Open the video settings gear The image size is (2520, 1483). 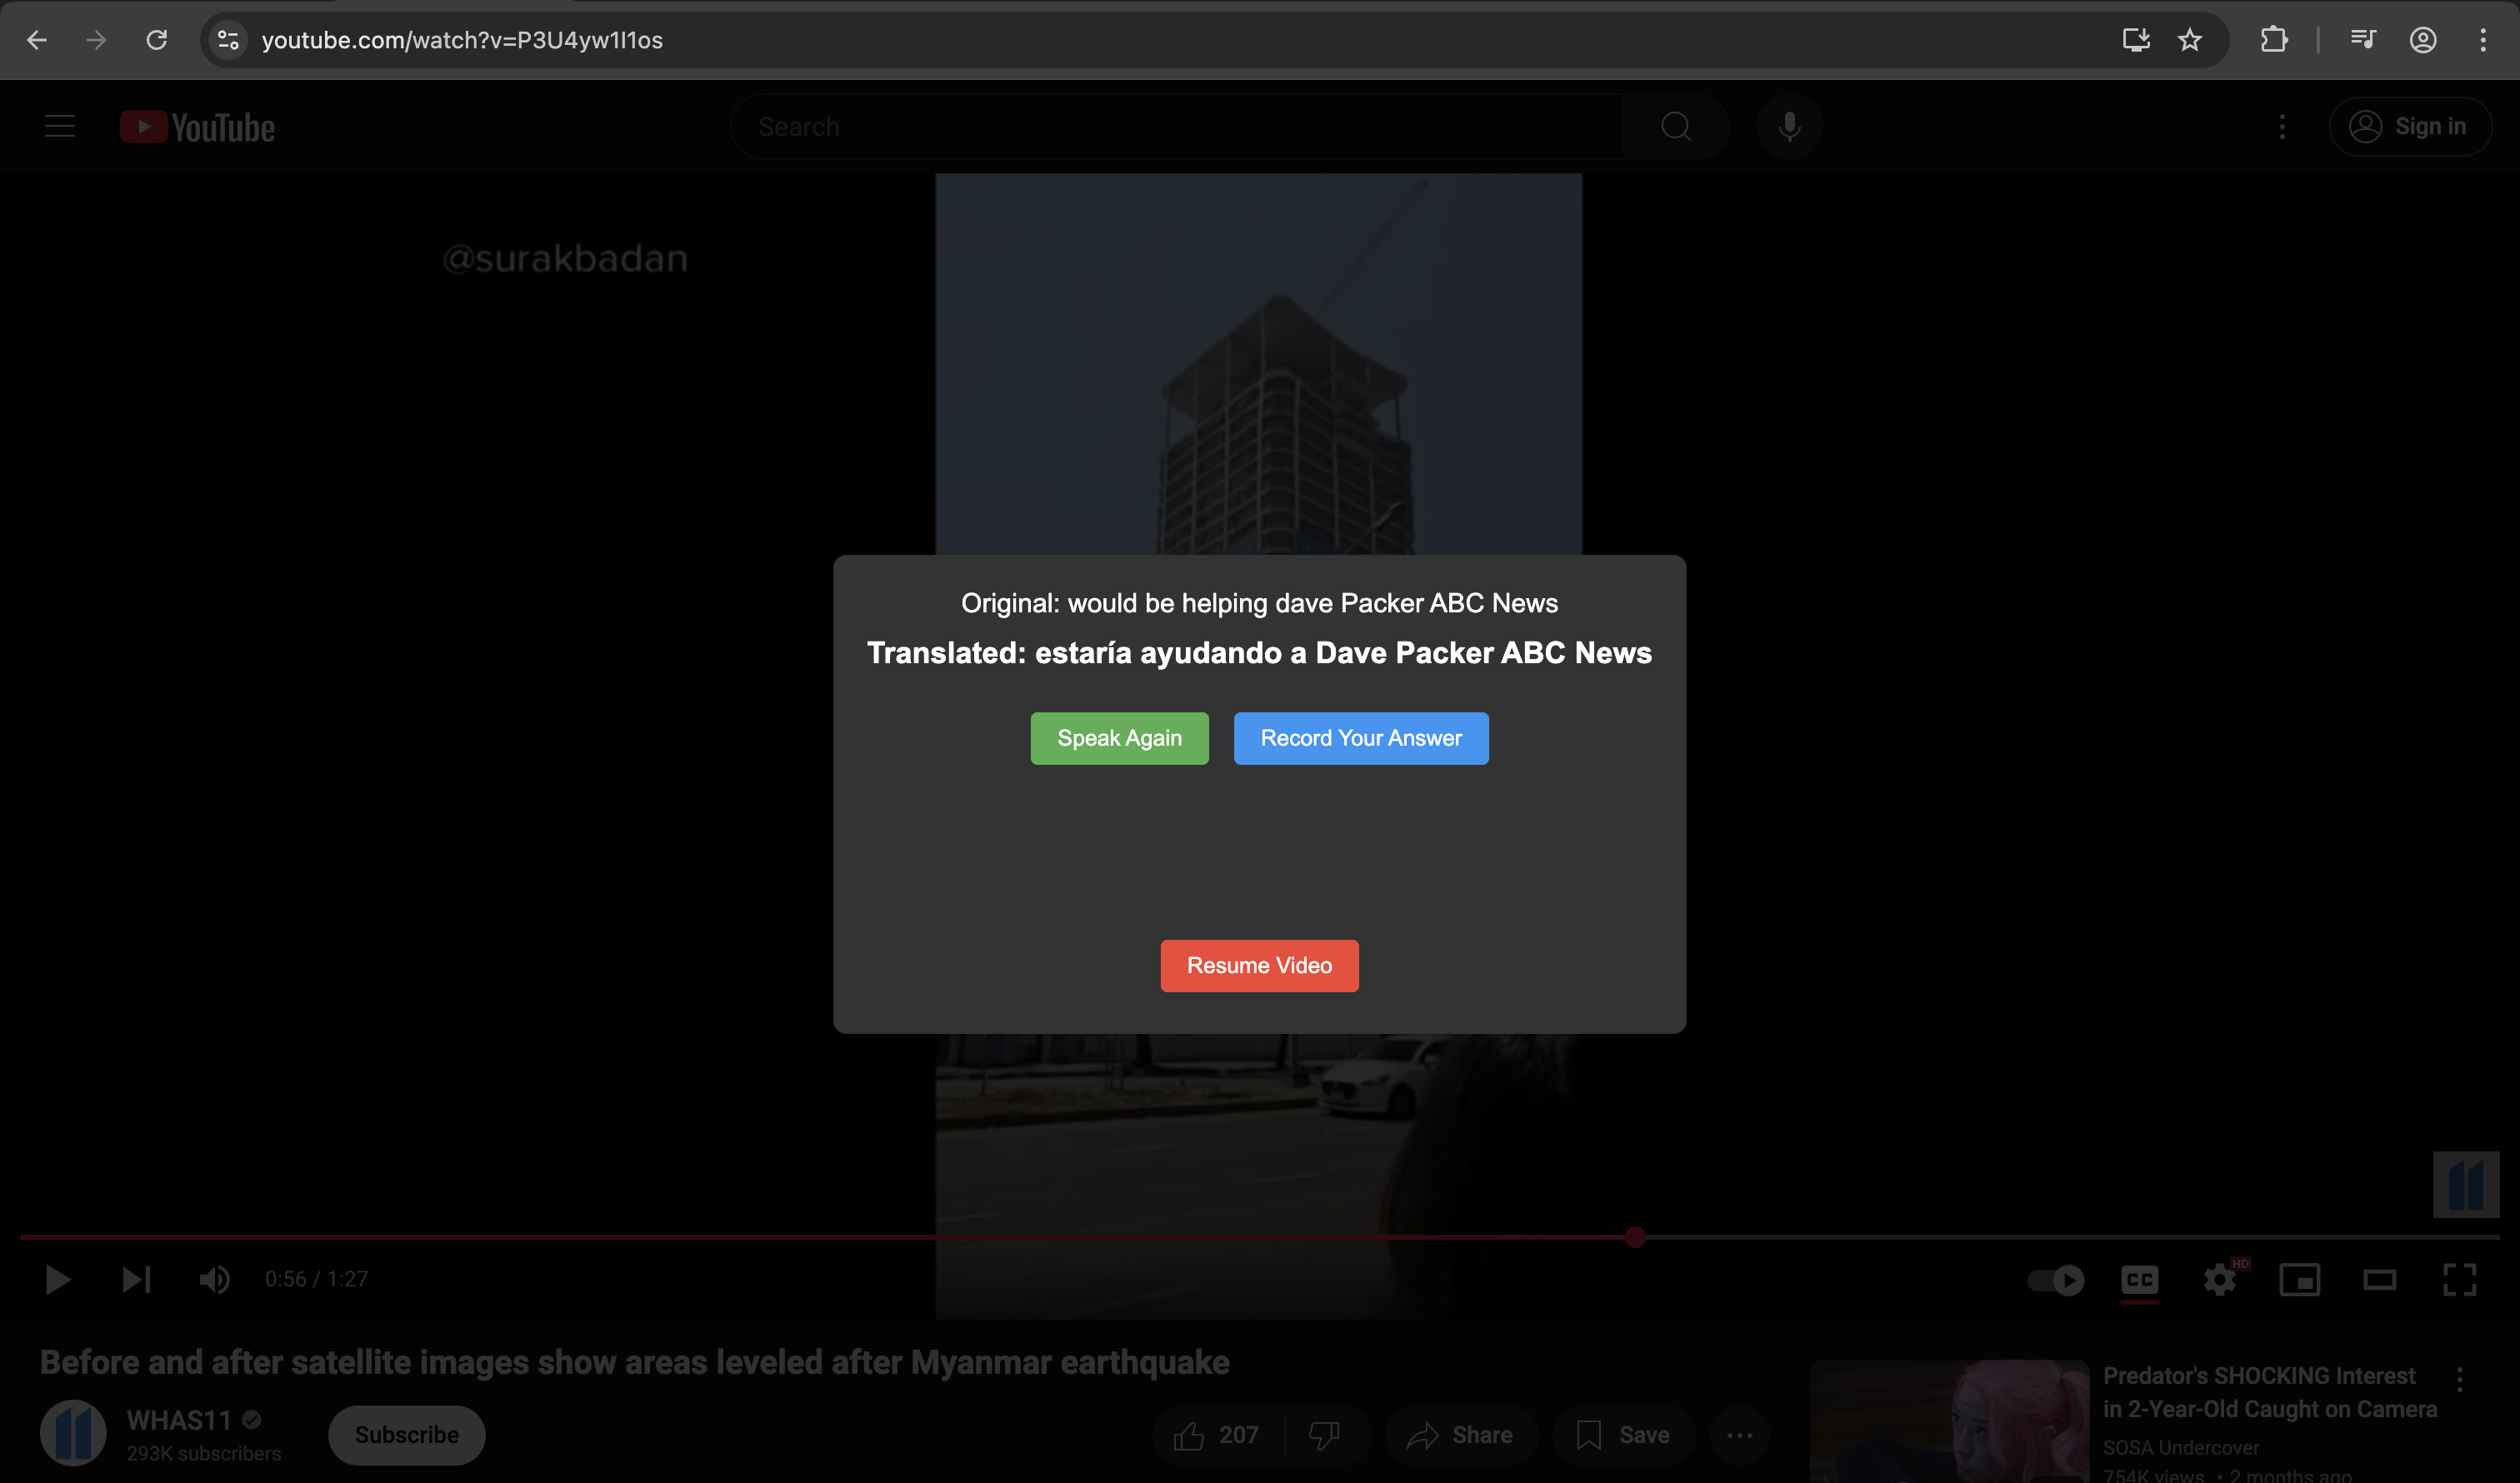click(2219, 1279)
